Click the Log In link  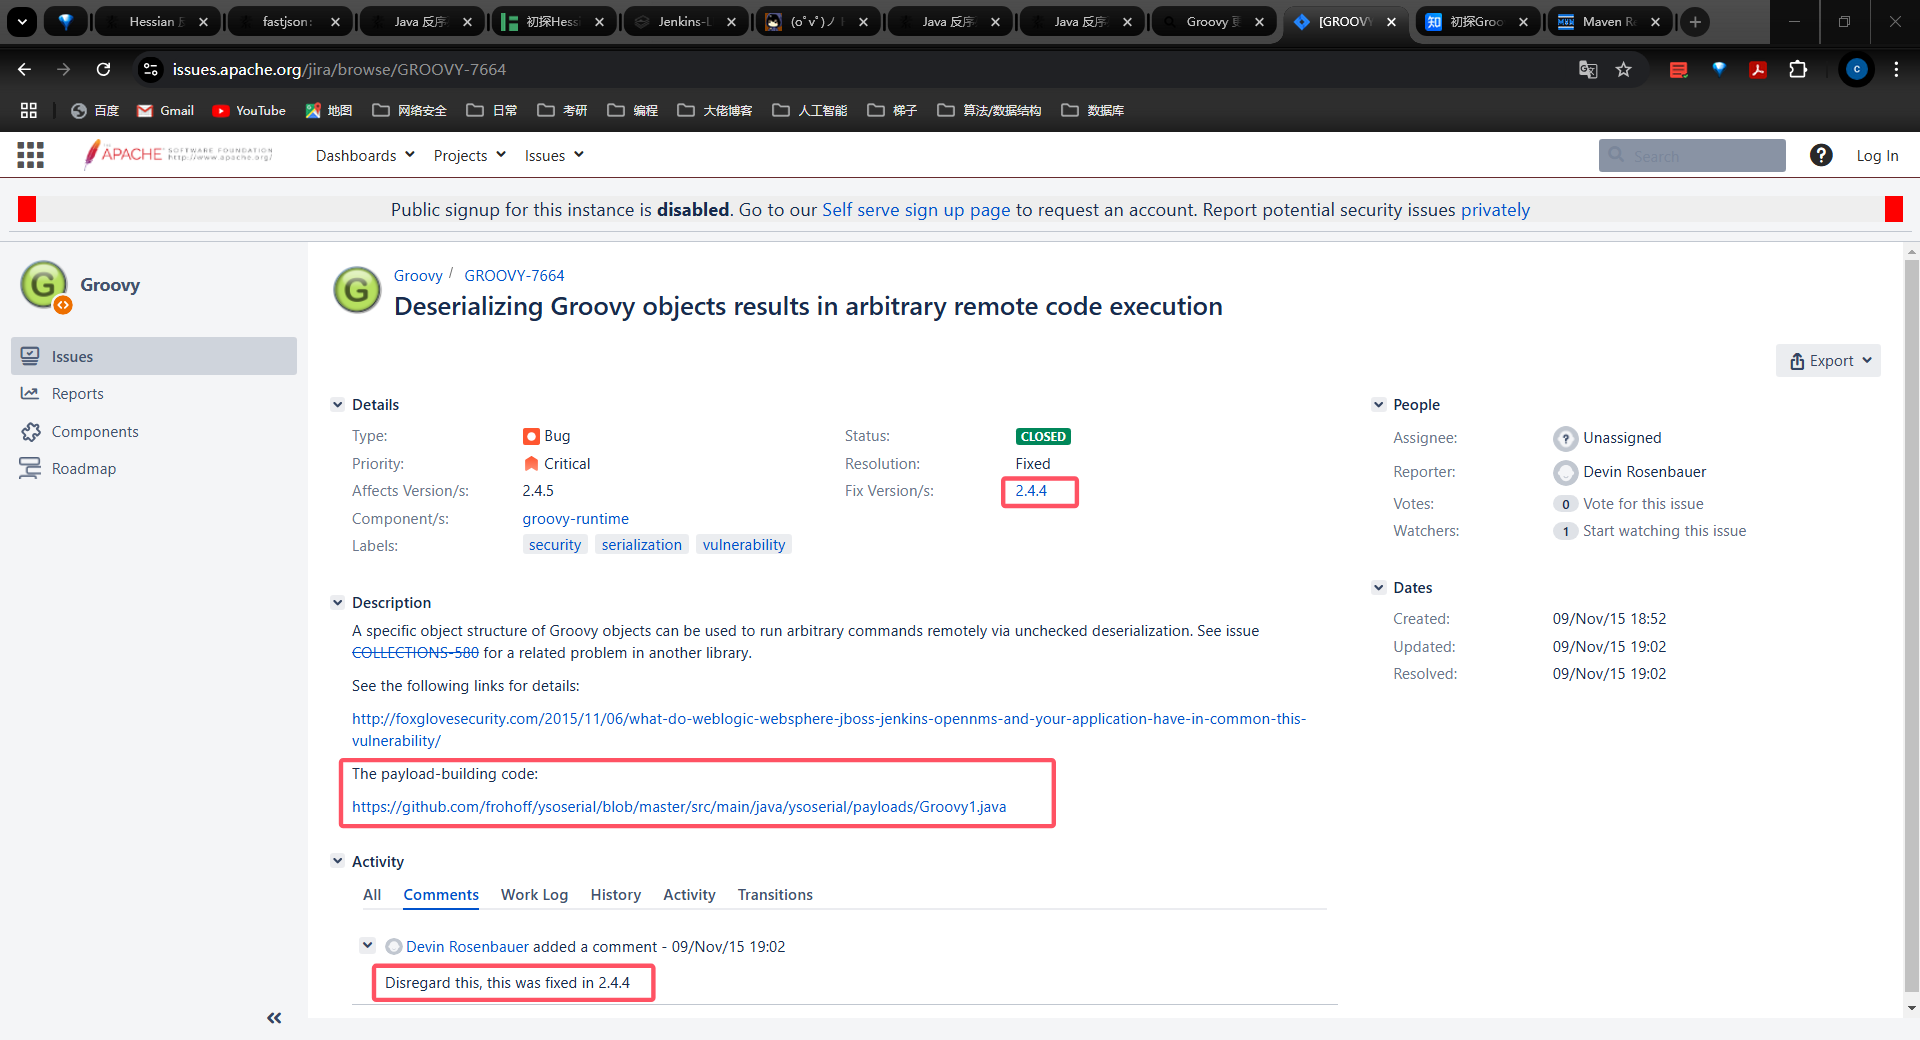pyautogui.click(x=1877, y=155)
